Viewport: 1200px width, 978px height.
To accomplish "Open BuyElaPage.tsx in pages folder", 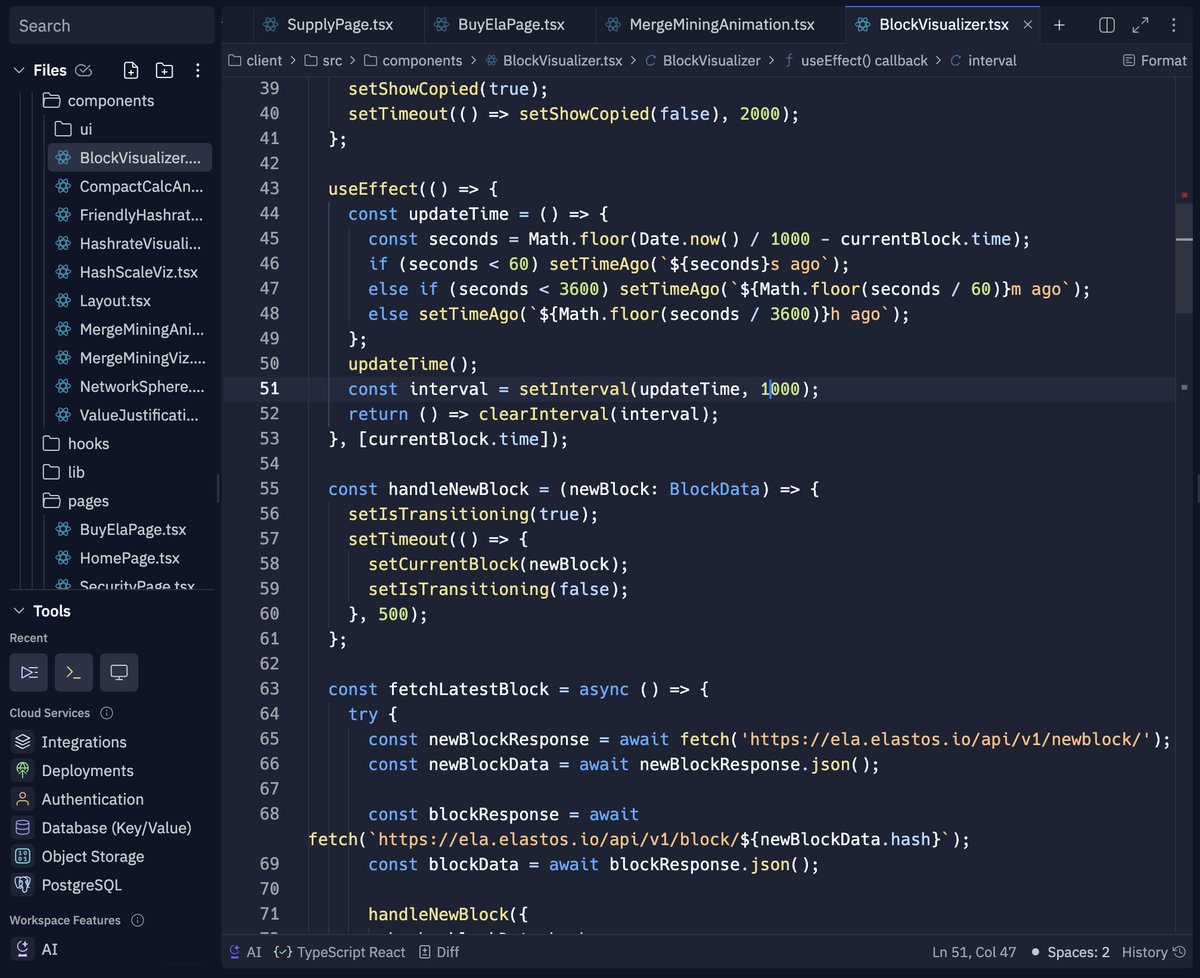I will click(130, 529).
